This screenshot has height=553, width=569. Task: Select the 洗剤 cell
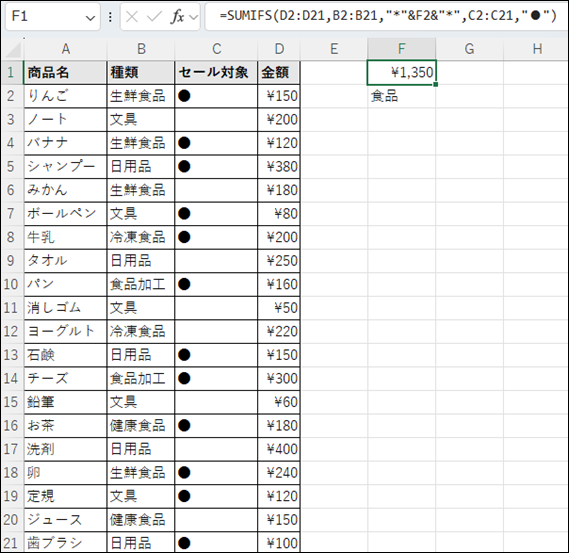[65, 449]
